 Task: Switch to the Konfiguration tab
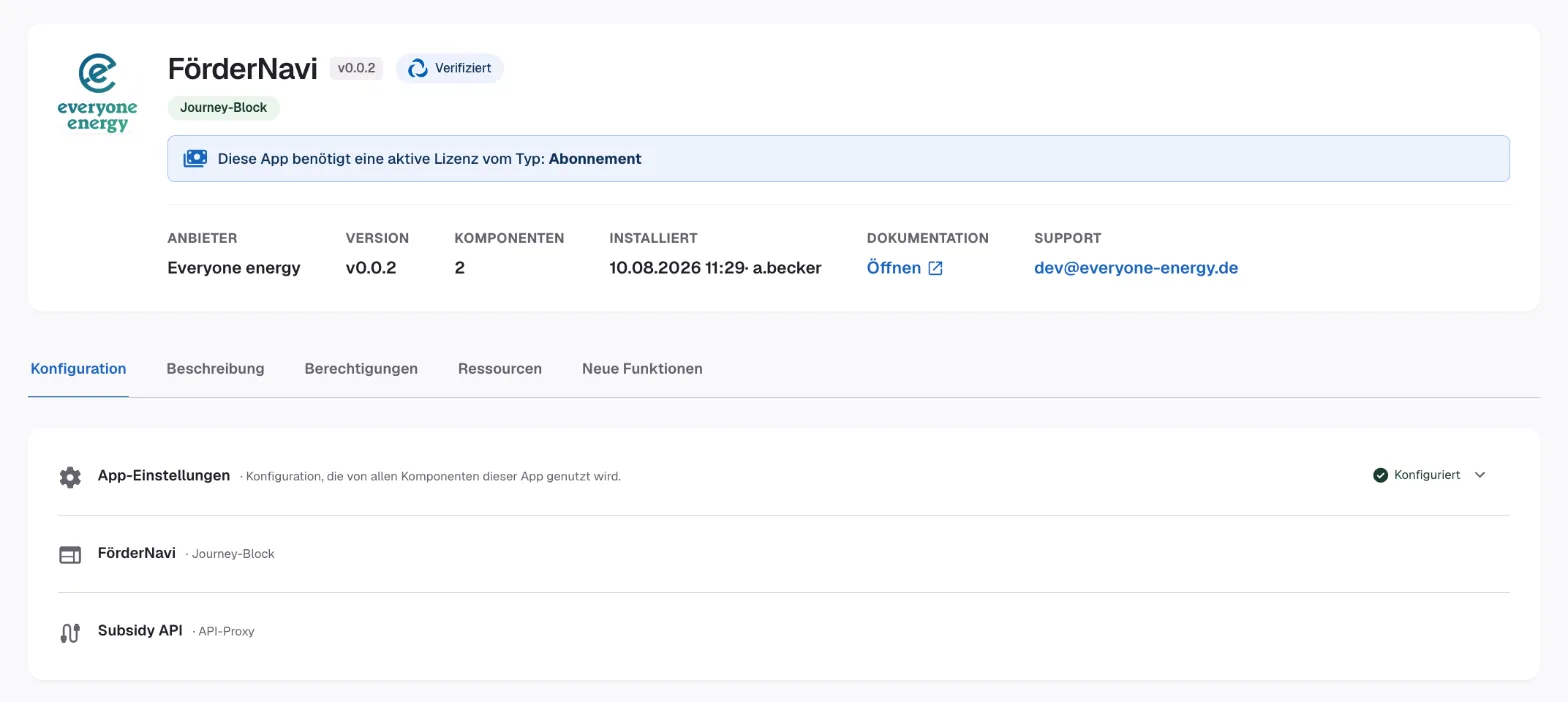pyautogui.click(x=78, y=368)
